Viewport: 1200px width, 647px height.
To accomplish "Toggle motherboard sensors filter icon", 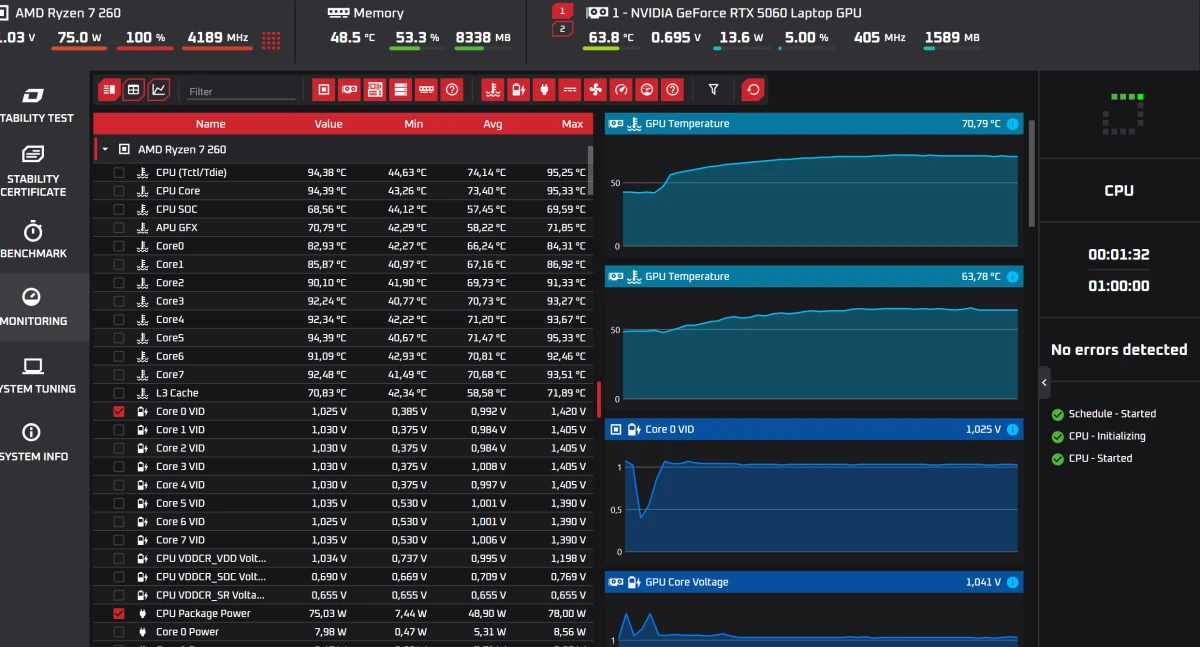I will pos(375,90).
